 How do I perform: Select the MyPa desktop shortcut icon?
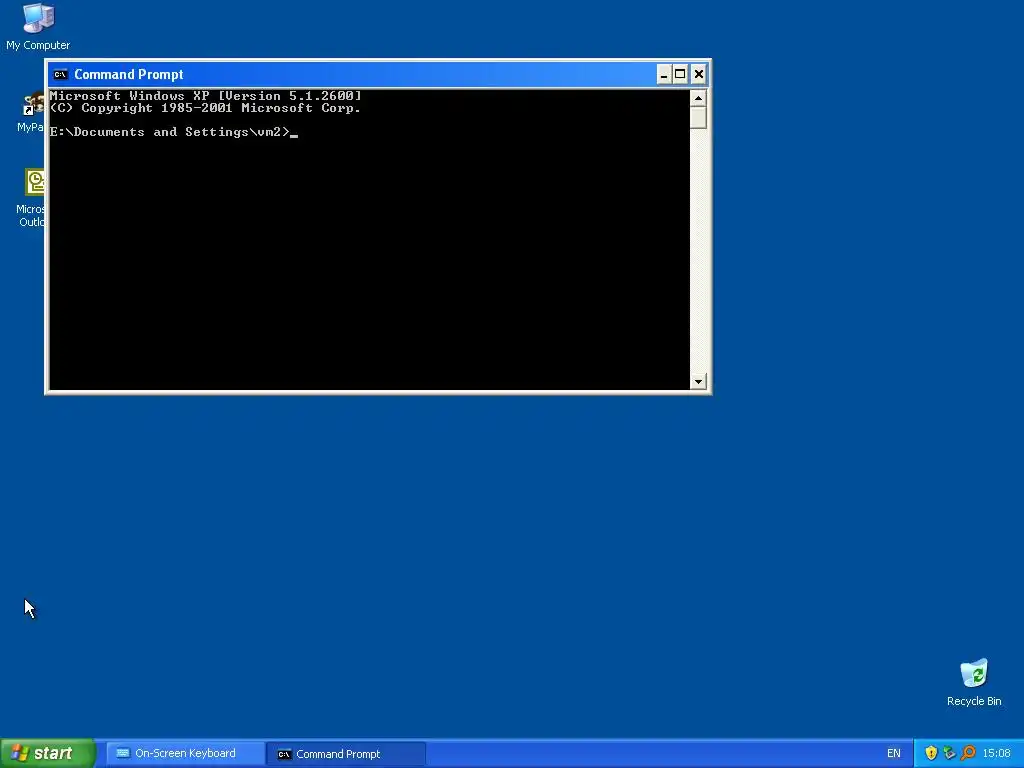coord(31,112)
